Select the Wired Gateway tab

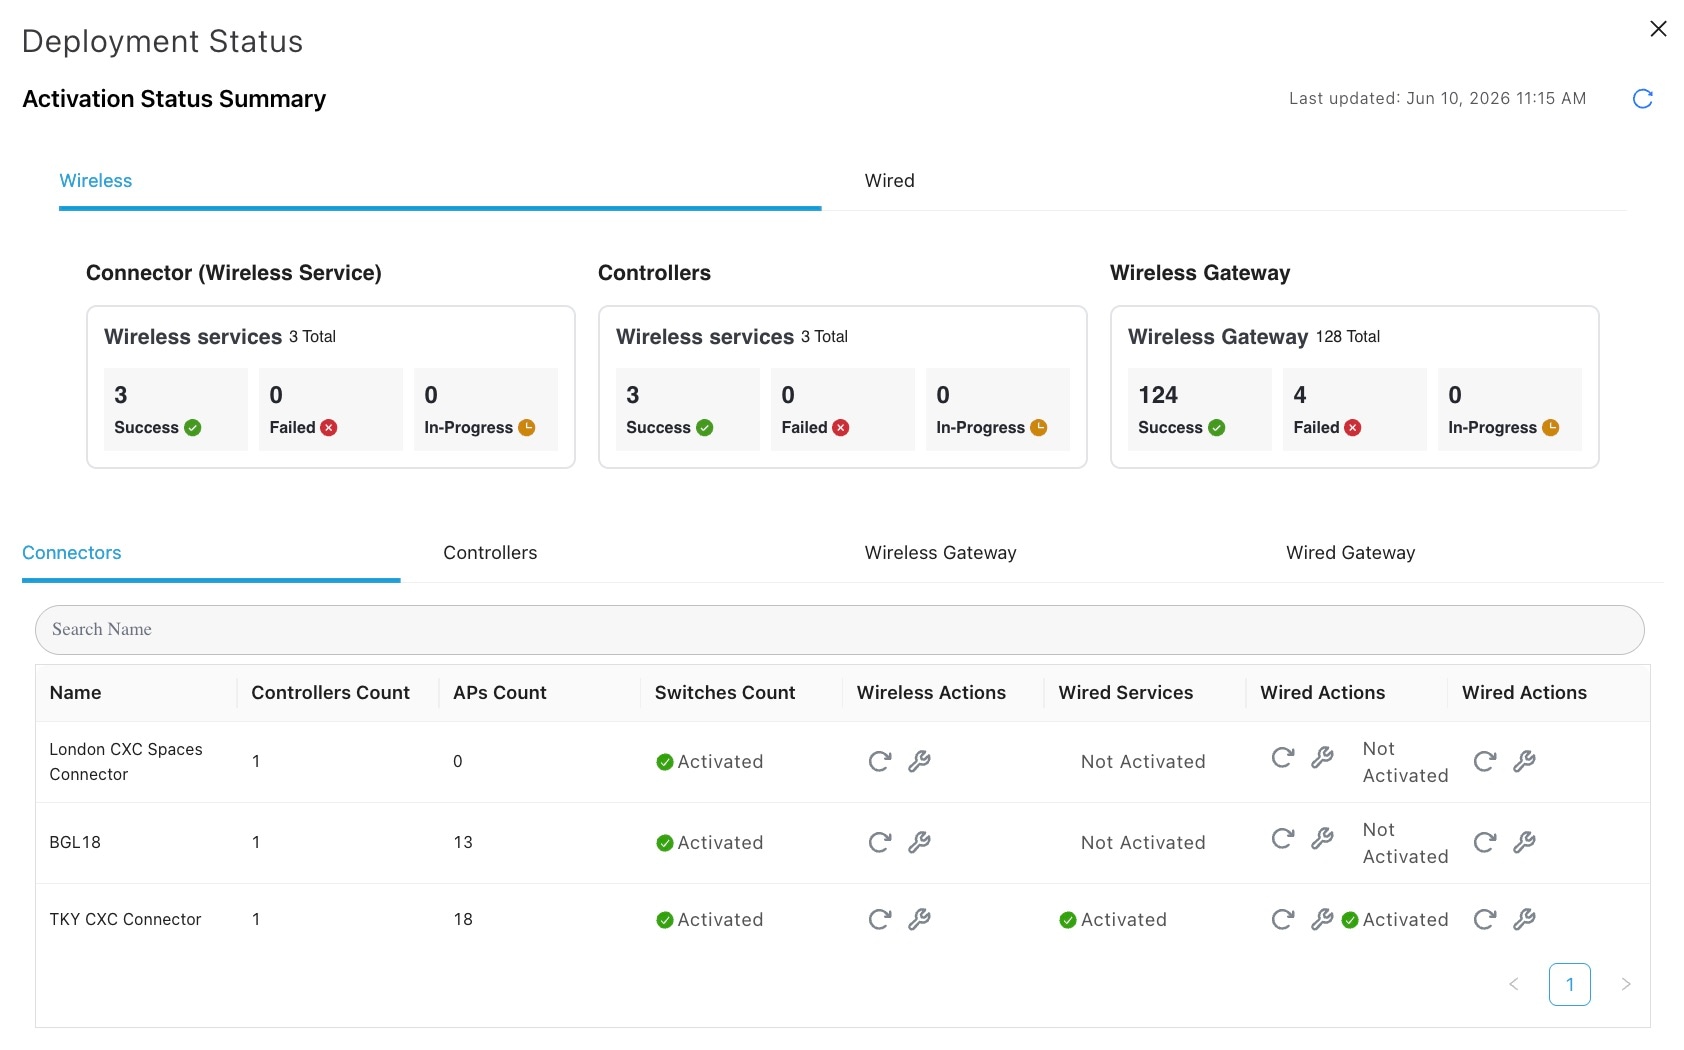[1350, 553]
